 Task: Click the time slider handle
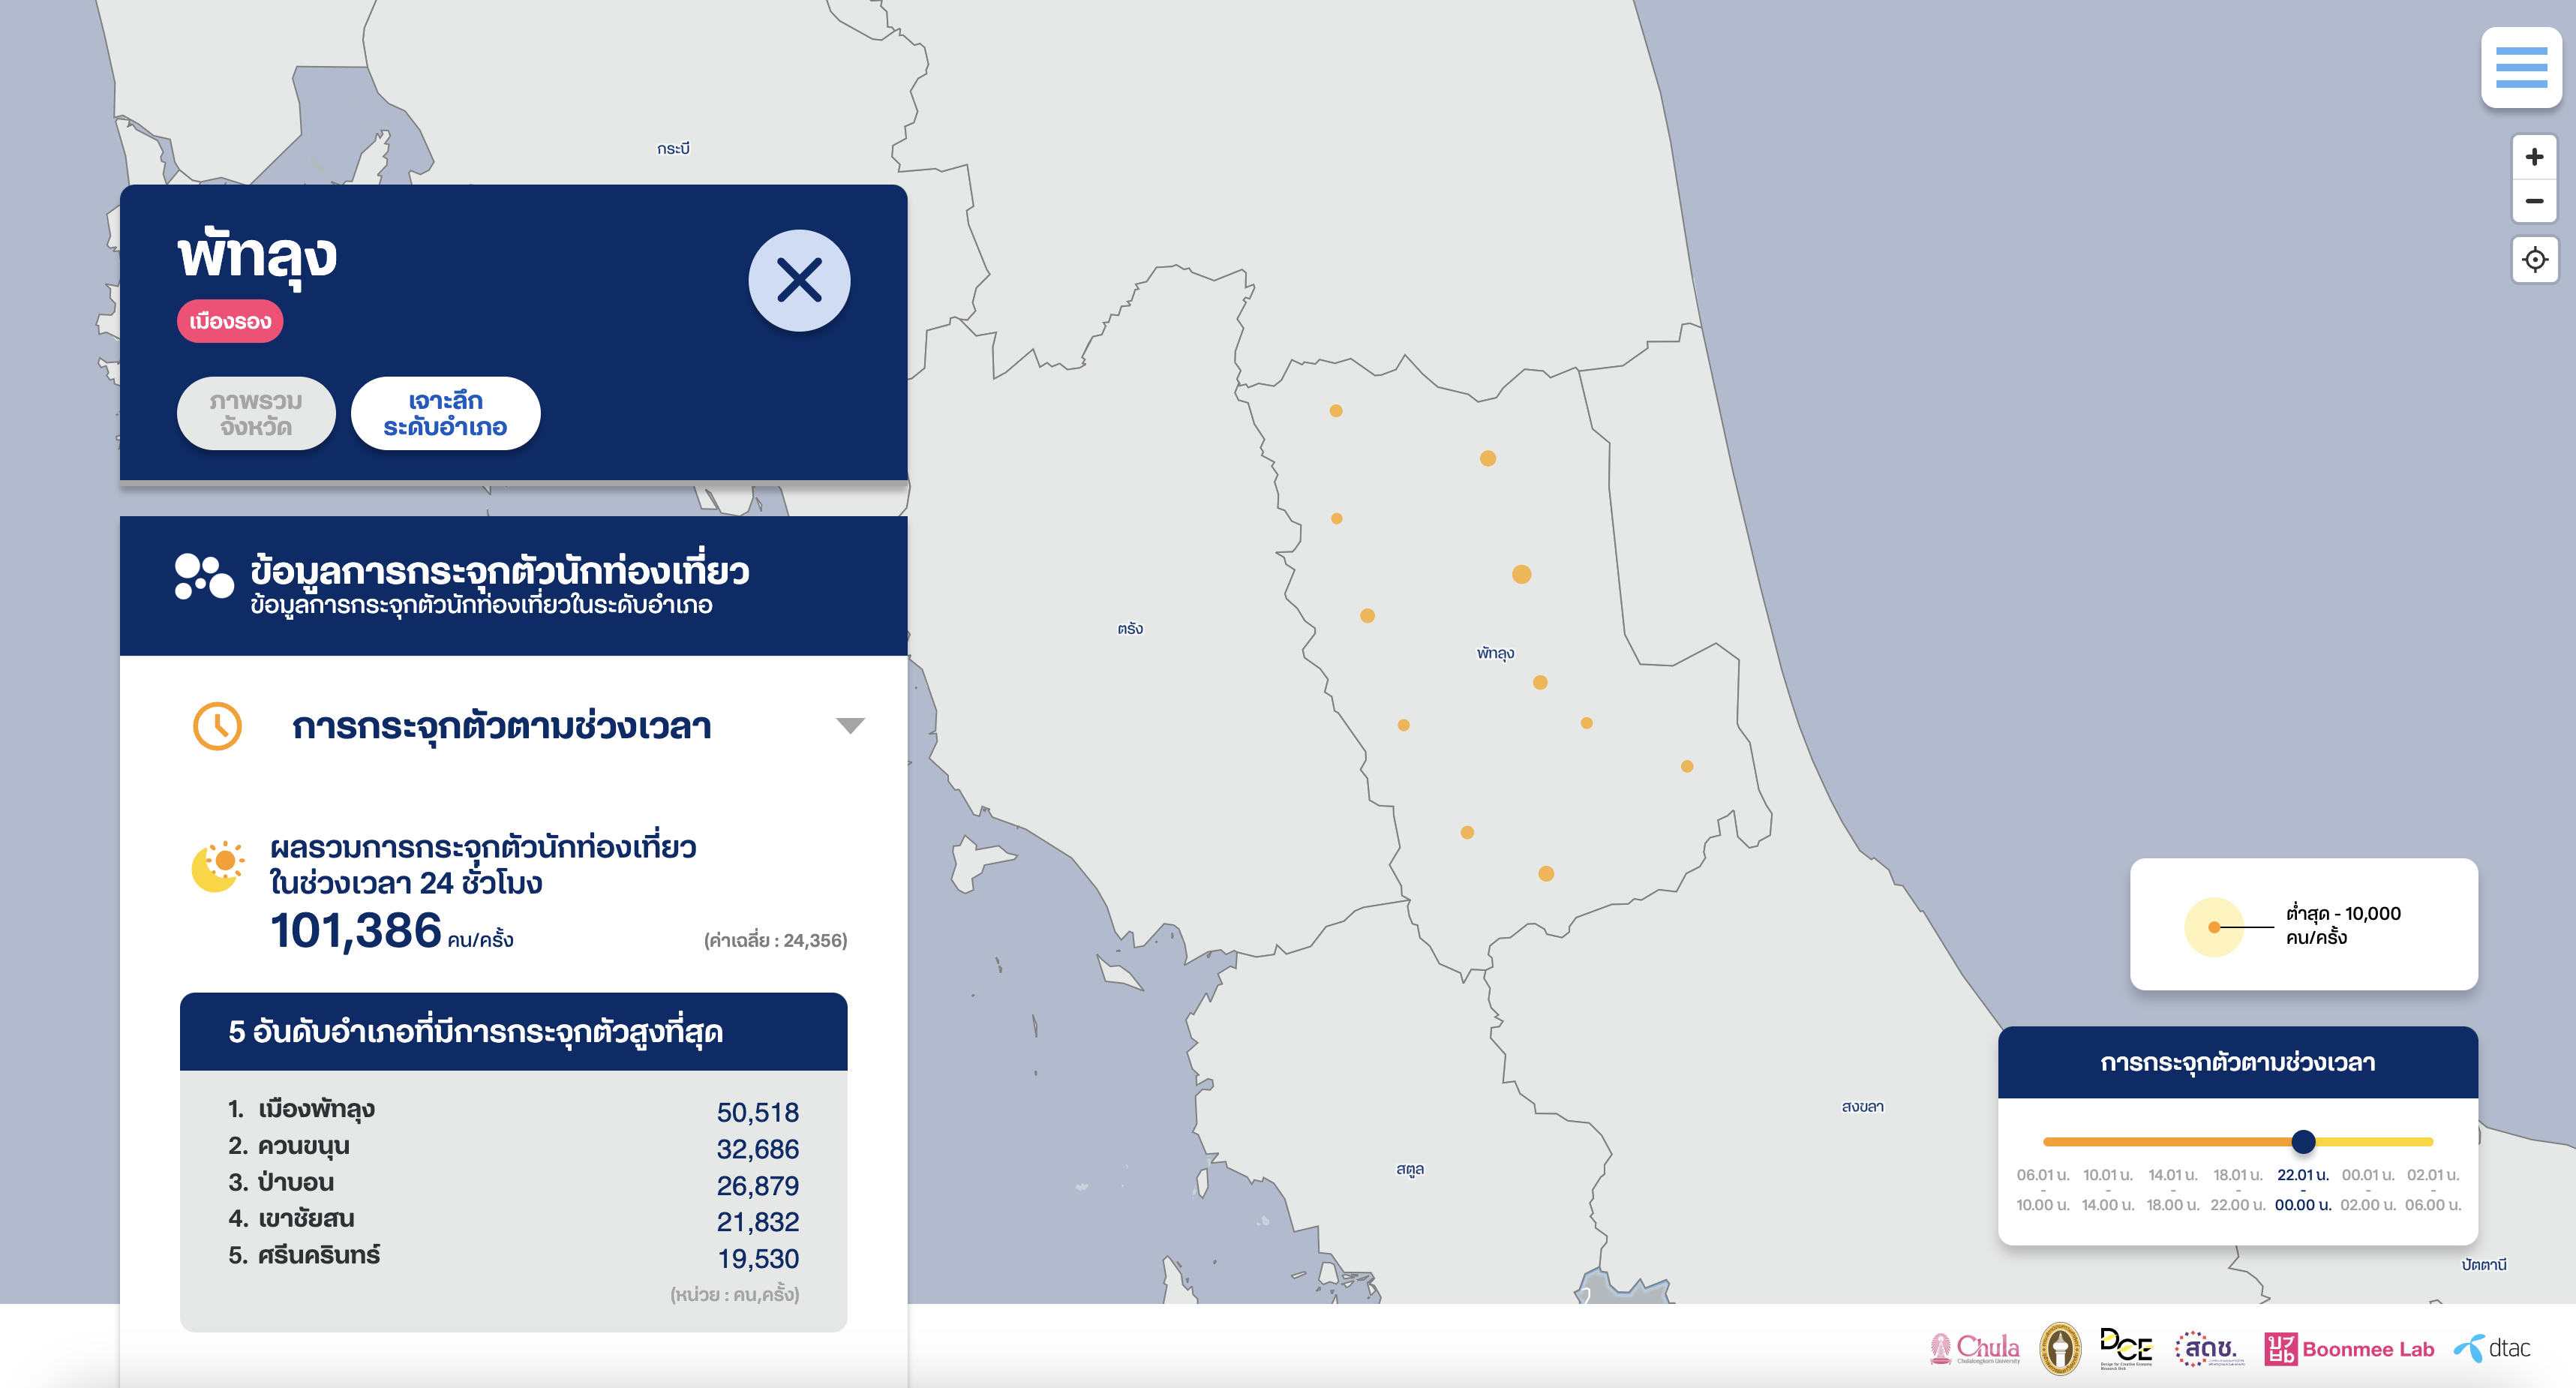2303,1141
